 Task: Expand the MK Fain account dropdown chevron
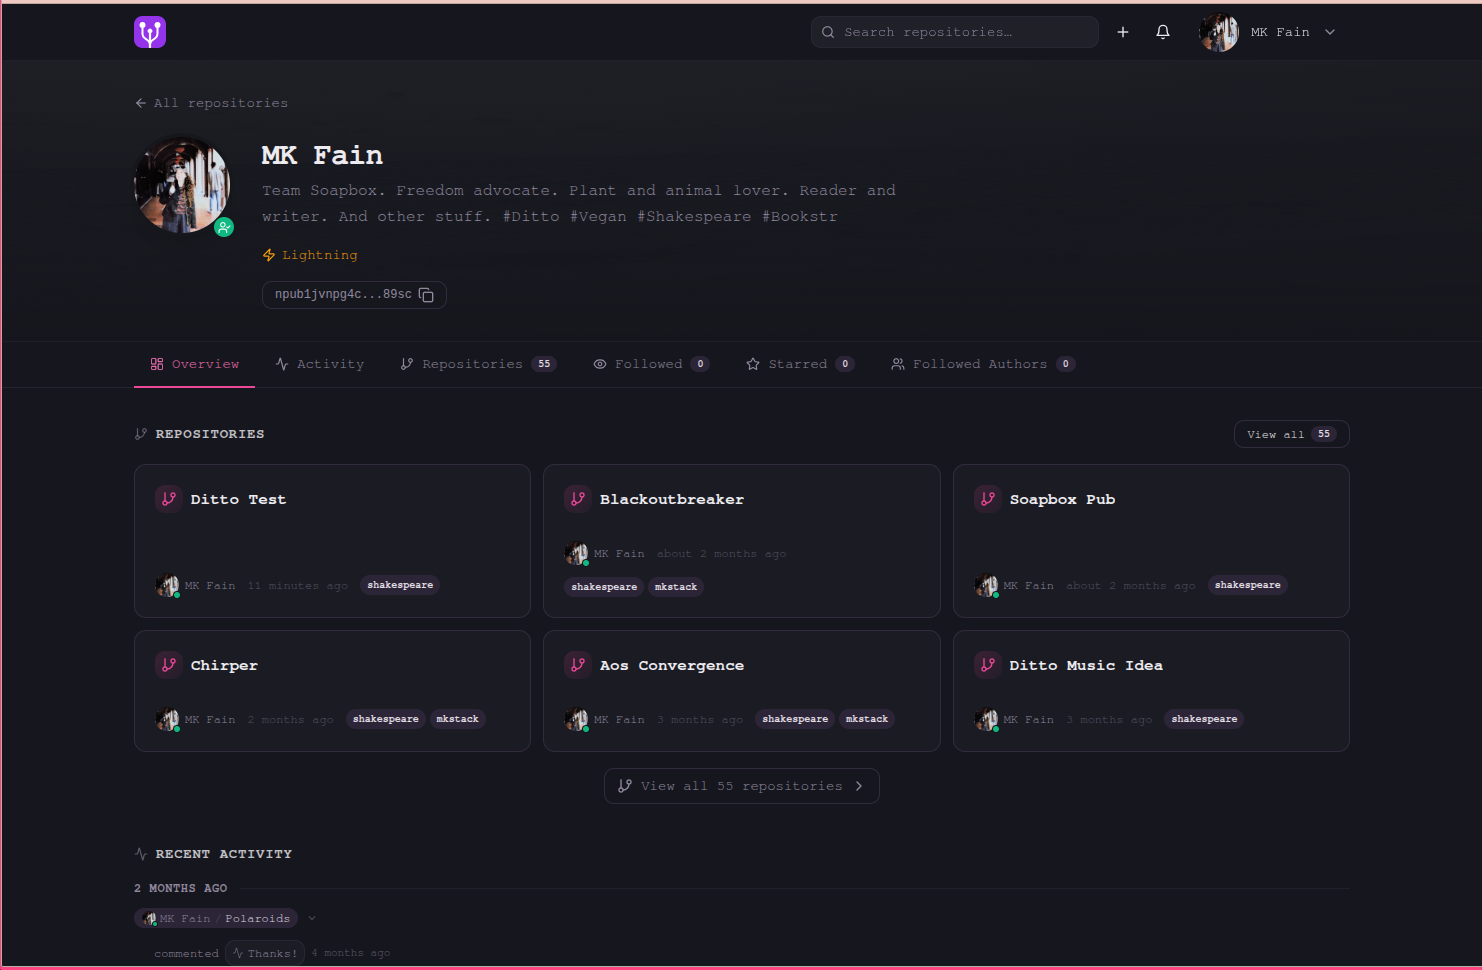1330,32
